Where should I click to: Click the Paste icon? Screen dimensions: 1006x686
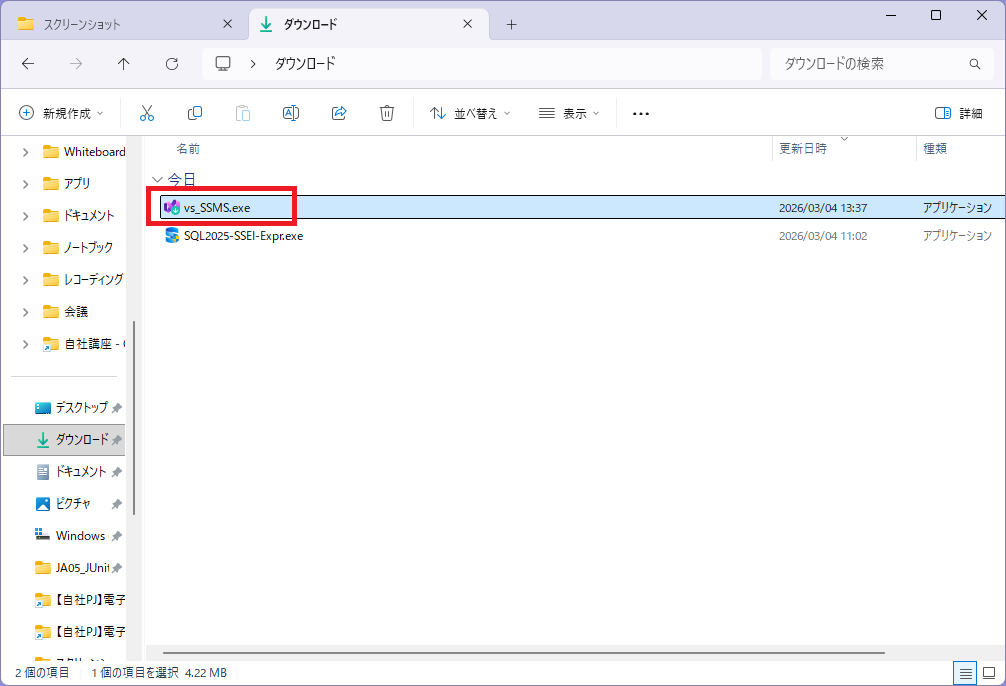point(243,112)
